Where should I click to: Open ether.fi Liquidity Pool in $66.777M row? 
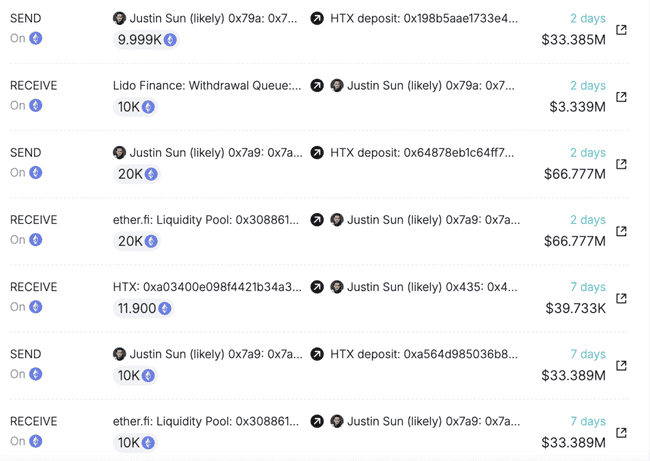(x=206, y=220)
